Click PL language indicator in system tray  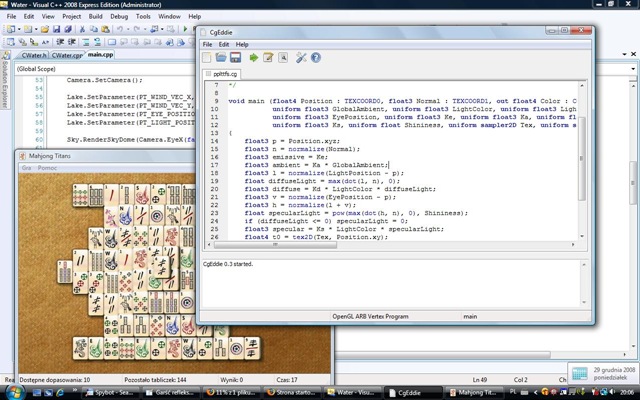coord(513,392)
